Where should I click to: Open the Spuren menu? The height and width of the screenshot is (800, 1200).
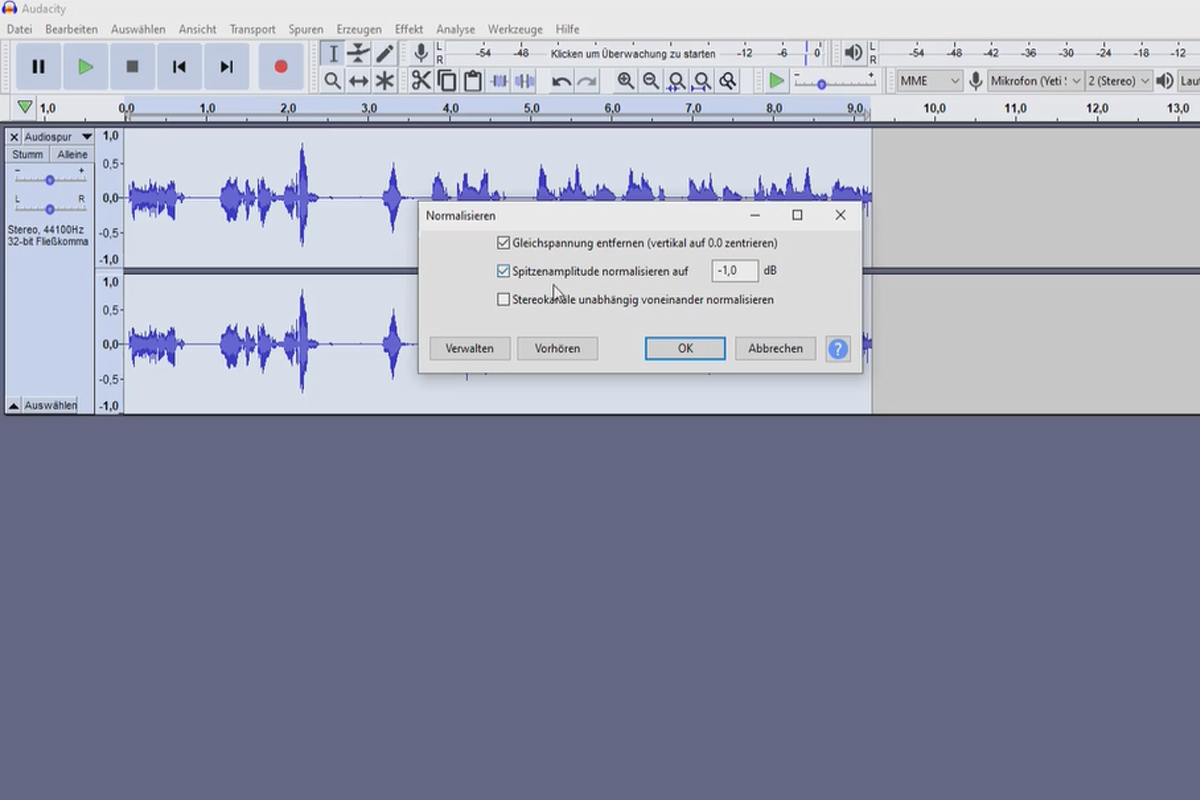click(306, 29)
